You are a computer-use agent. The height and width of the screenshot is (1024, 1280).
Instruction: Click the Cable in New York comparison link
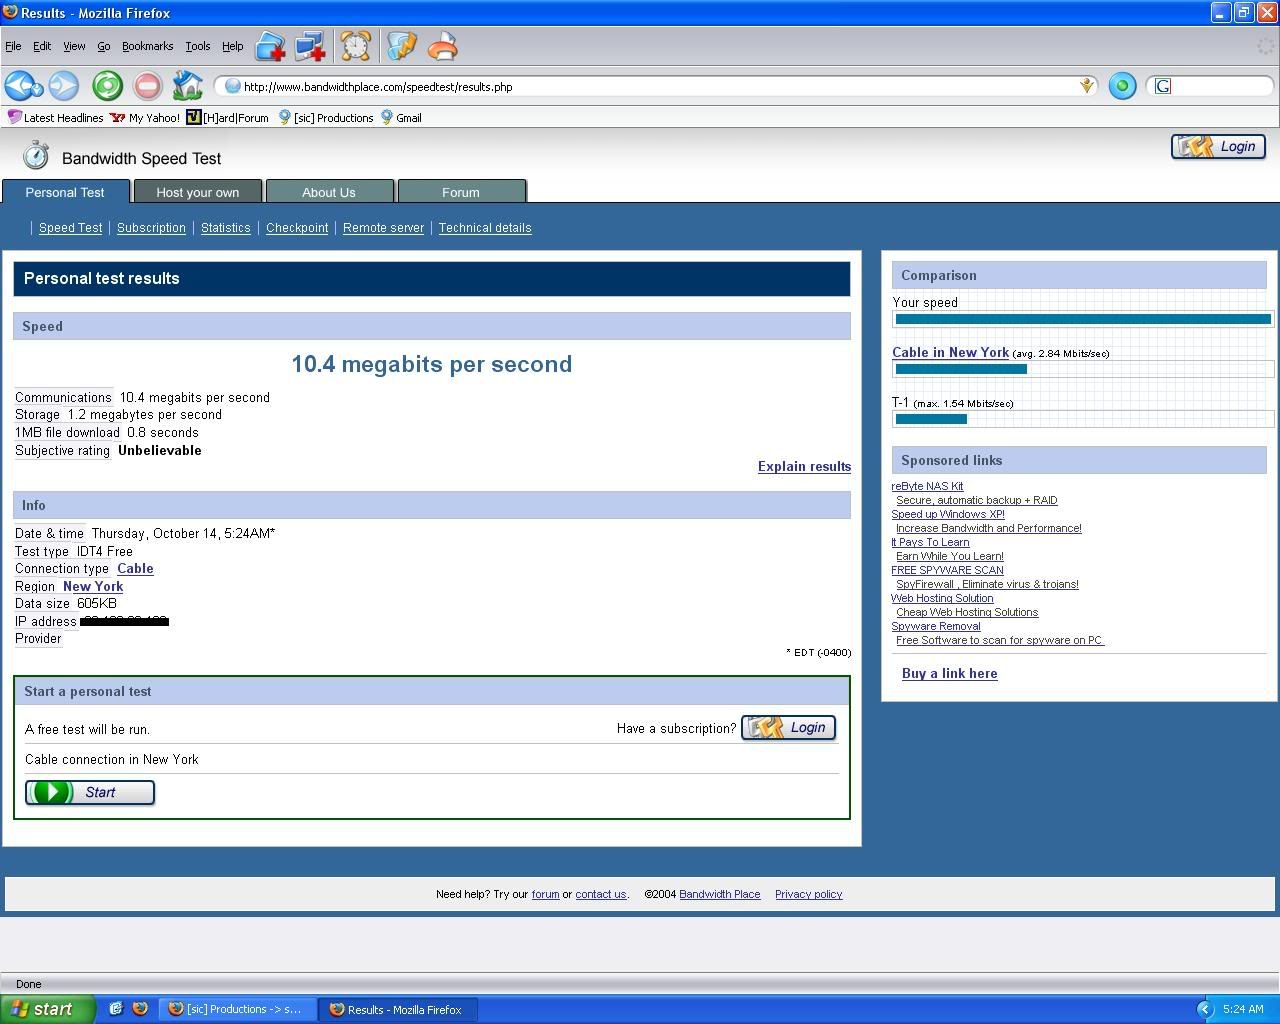pyautogui.click(x=950, y=353)
